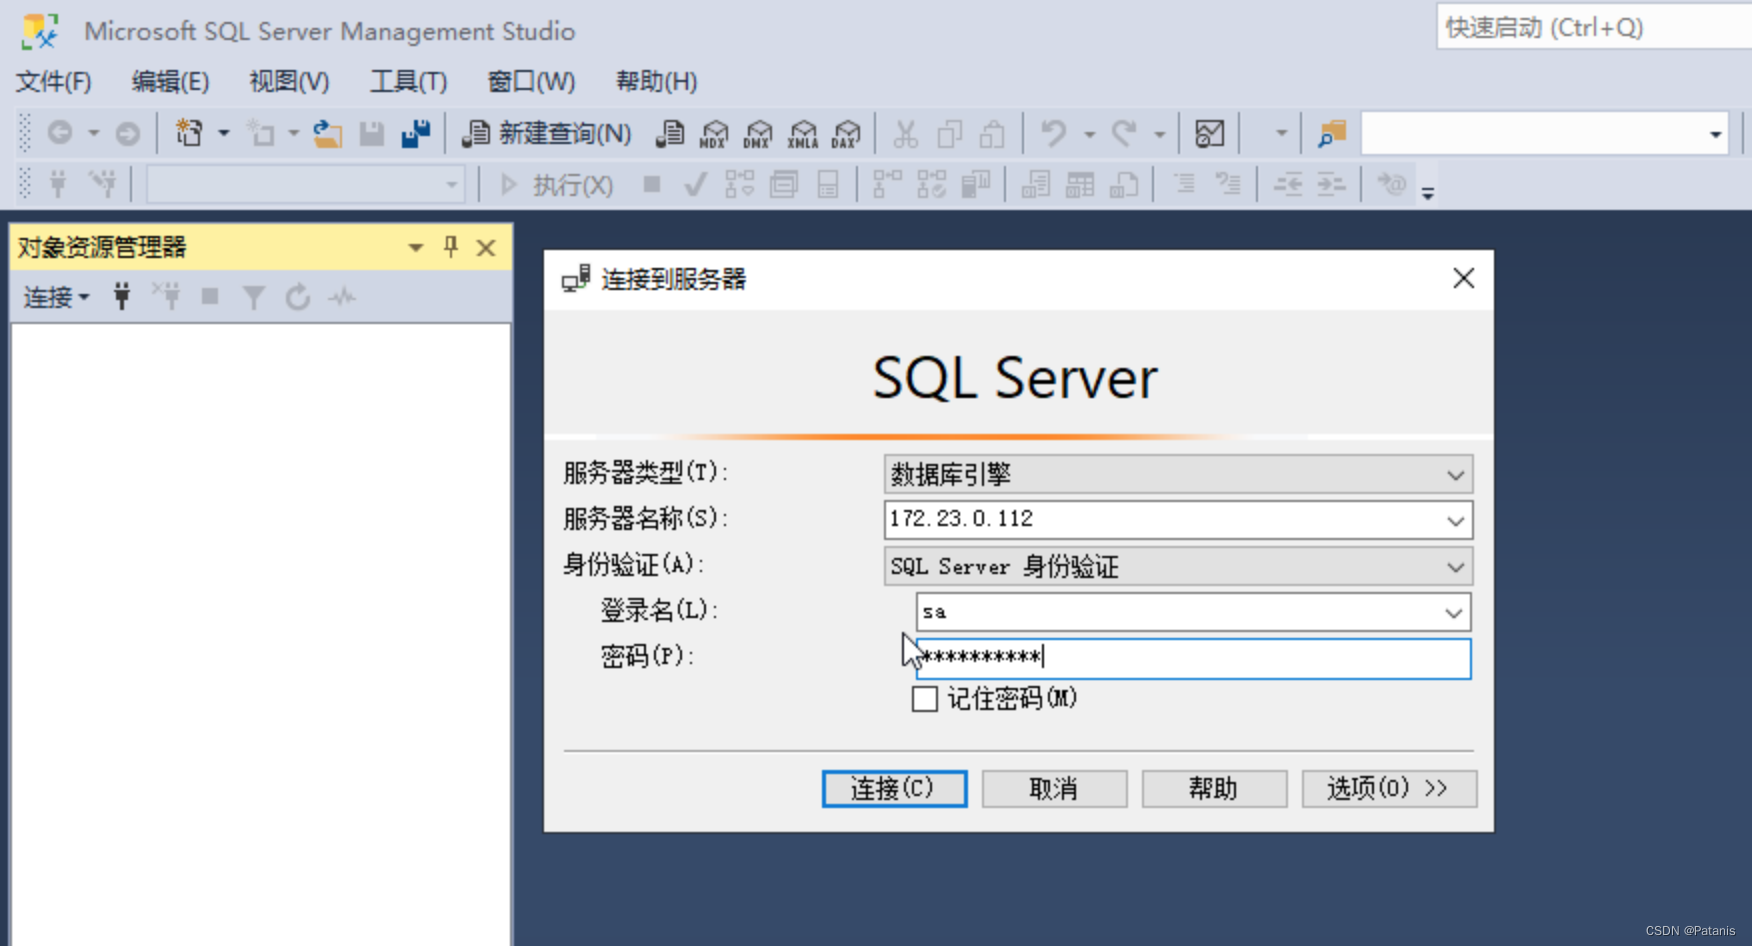Screen dimensions: 1752x946
Task: Click the cut scissors icon
Action: click(x=906, y=133)
